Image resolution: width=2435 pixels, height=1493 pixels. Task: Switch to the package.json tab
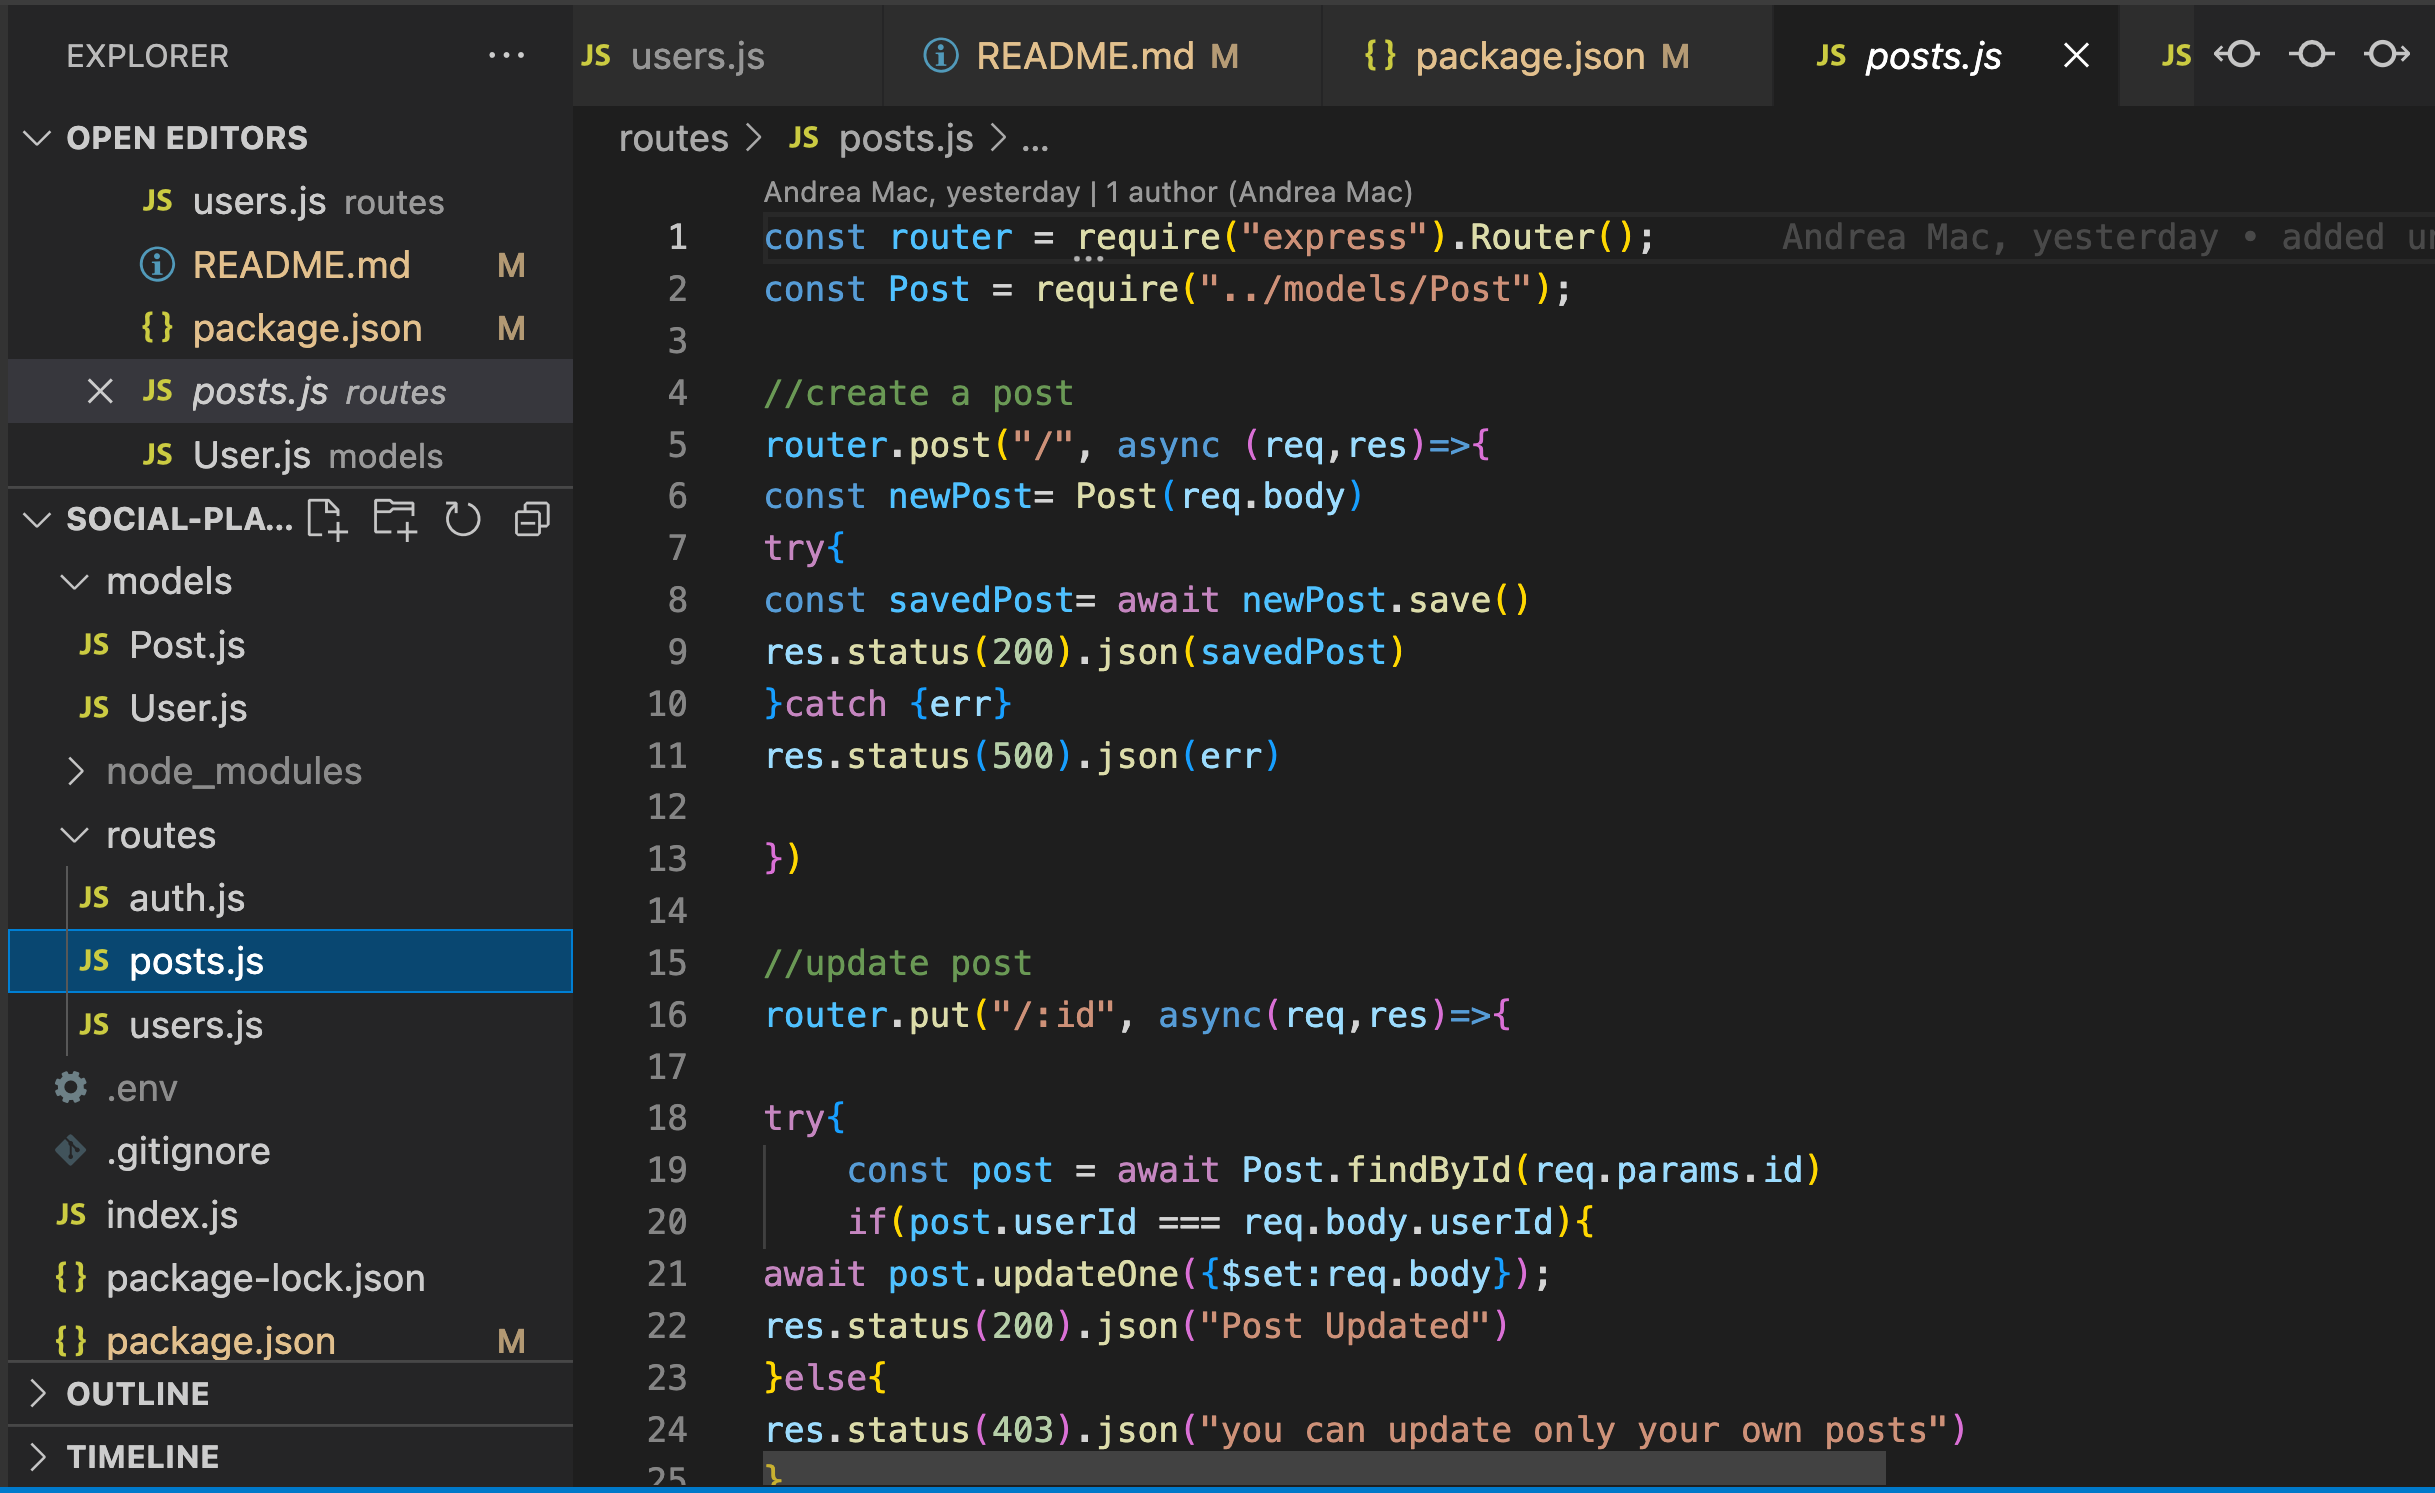point(1529,56)
